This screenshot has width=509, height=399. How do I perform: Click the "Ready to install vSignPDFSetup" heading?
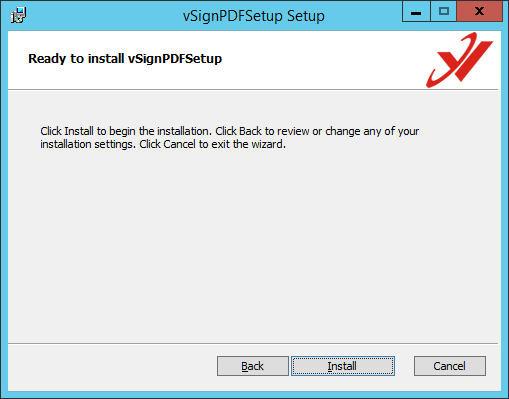(125, 59)
